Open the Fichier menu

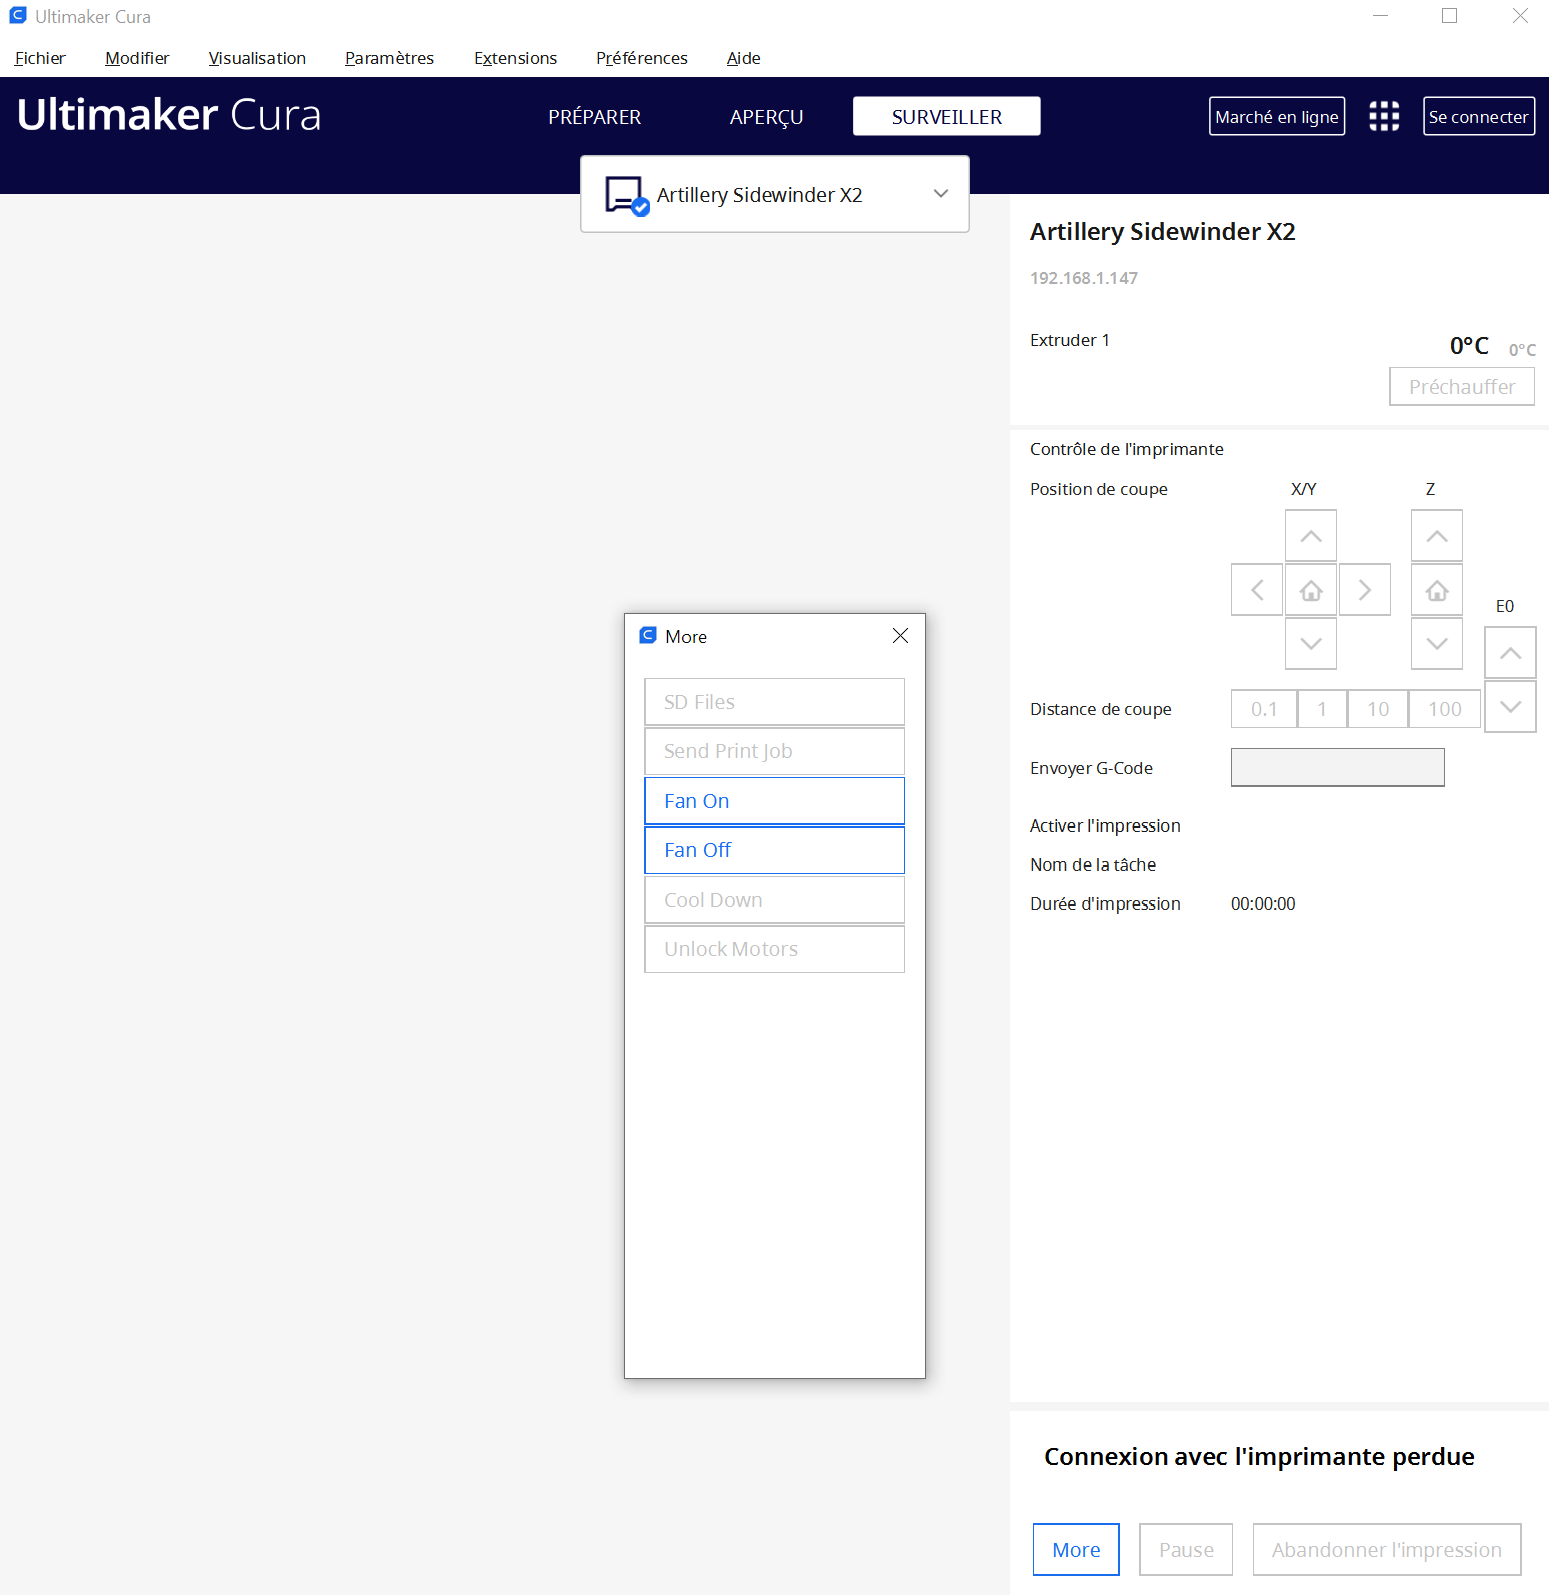coord(40,58)
